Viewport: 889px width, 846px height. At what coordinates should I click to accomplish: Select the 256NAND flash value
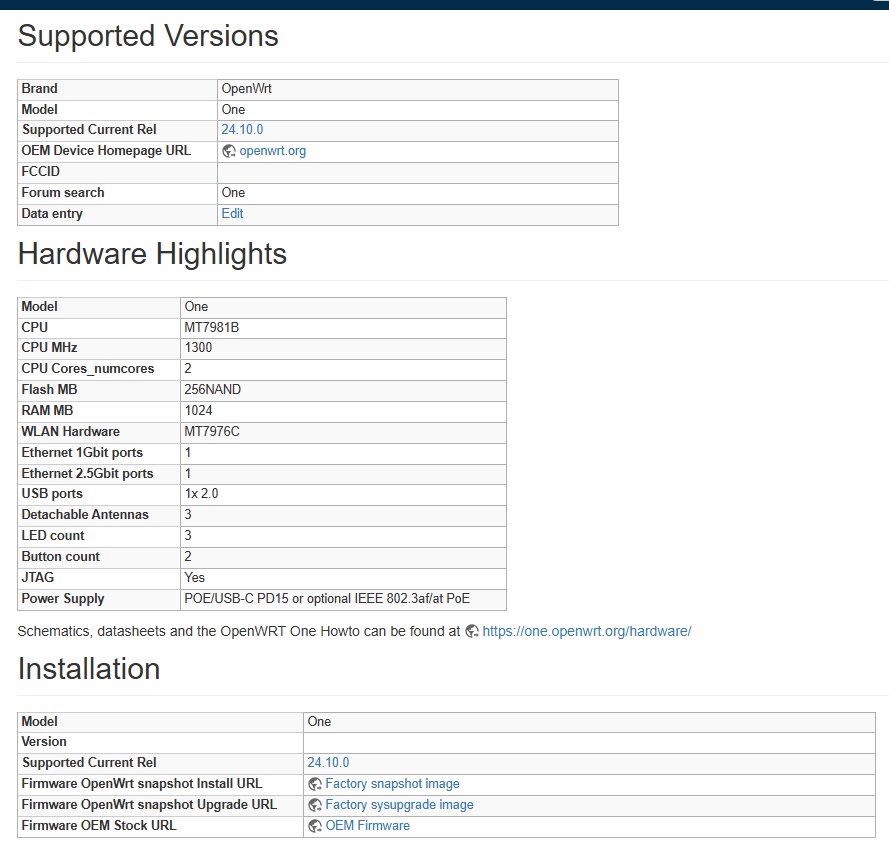[213, 390]
